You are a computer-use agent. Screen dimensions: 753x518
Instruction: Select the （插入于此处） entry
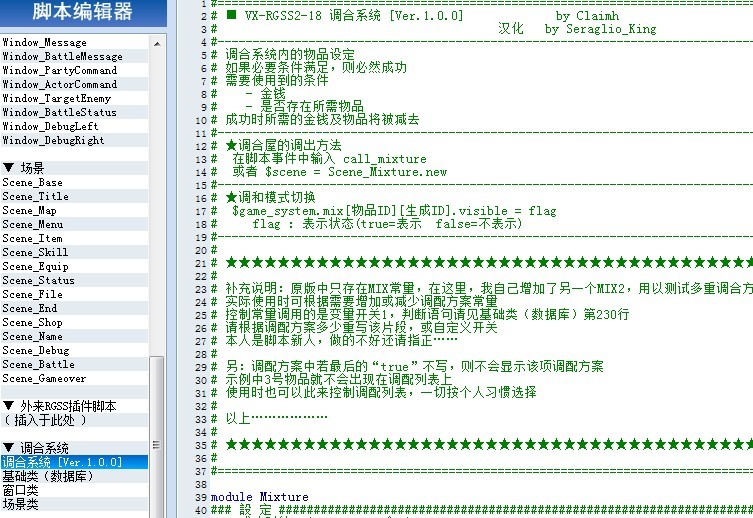point(74,420)
